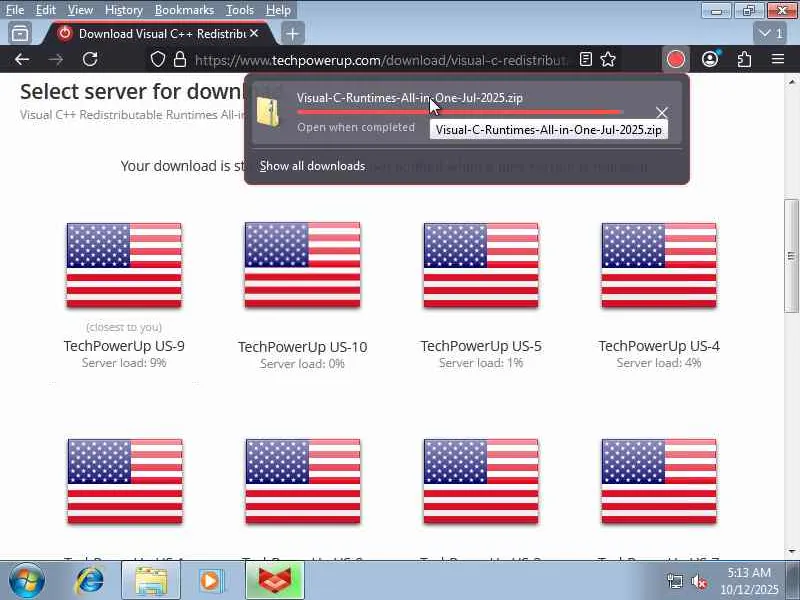Open the View menu
The width and height of the screenshot is (800, 600).
[x=80, y=10]
